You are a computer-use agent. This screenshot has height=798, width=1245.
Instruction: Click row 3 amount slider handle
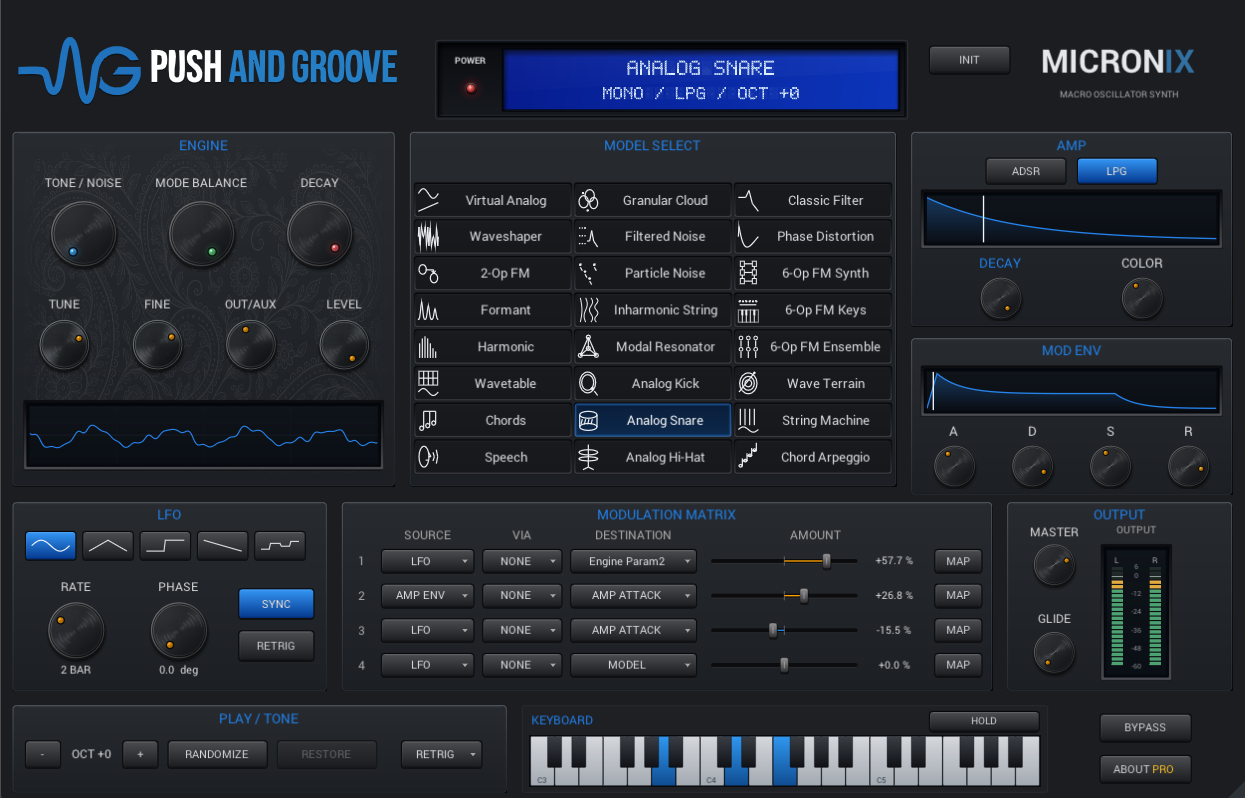tap(773, 630)
